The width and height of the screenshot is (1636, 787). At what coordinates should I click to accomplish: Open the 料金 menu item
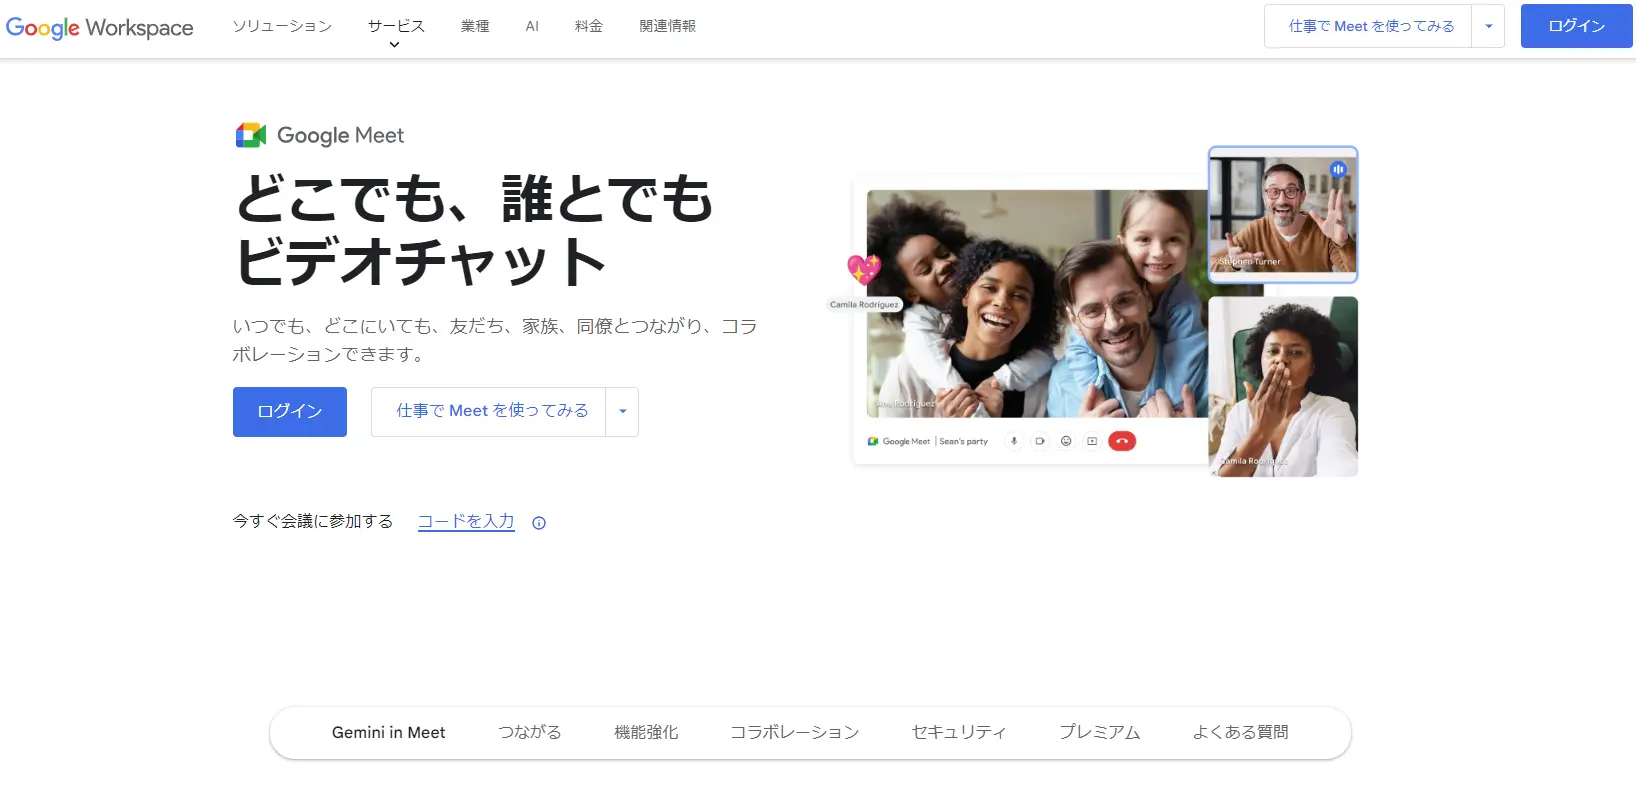[589, 26]
